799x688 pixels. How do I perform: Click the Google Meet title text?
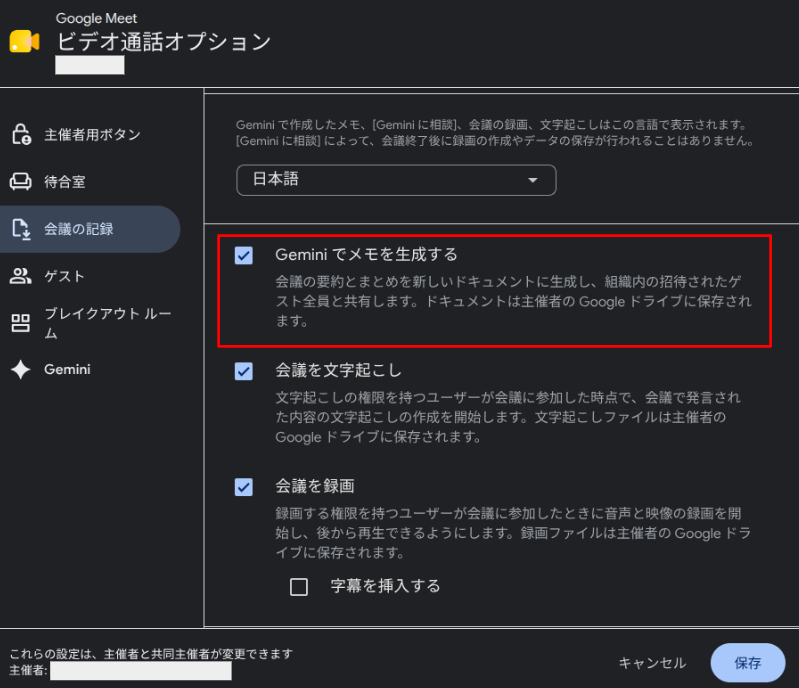click(x=96, y=18)
